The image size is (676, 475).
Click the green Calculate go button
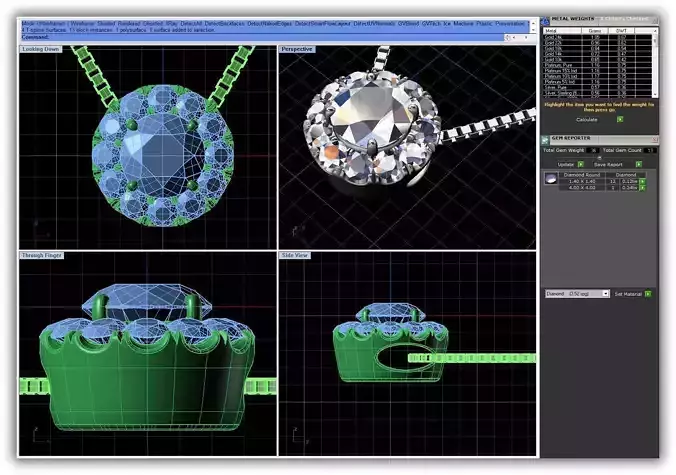tap(620, 119)
